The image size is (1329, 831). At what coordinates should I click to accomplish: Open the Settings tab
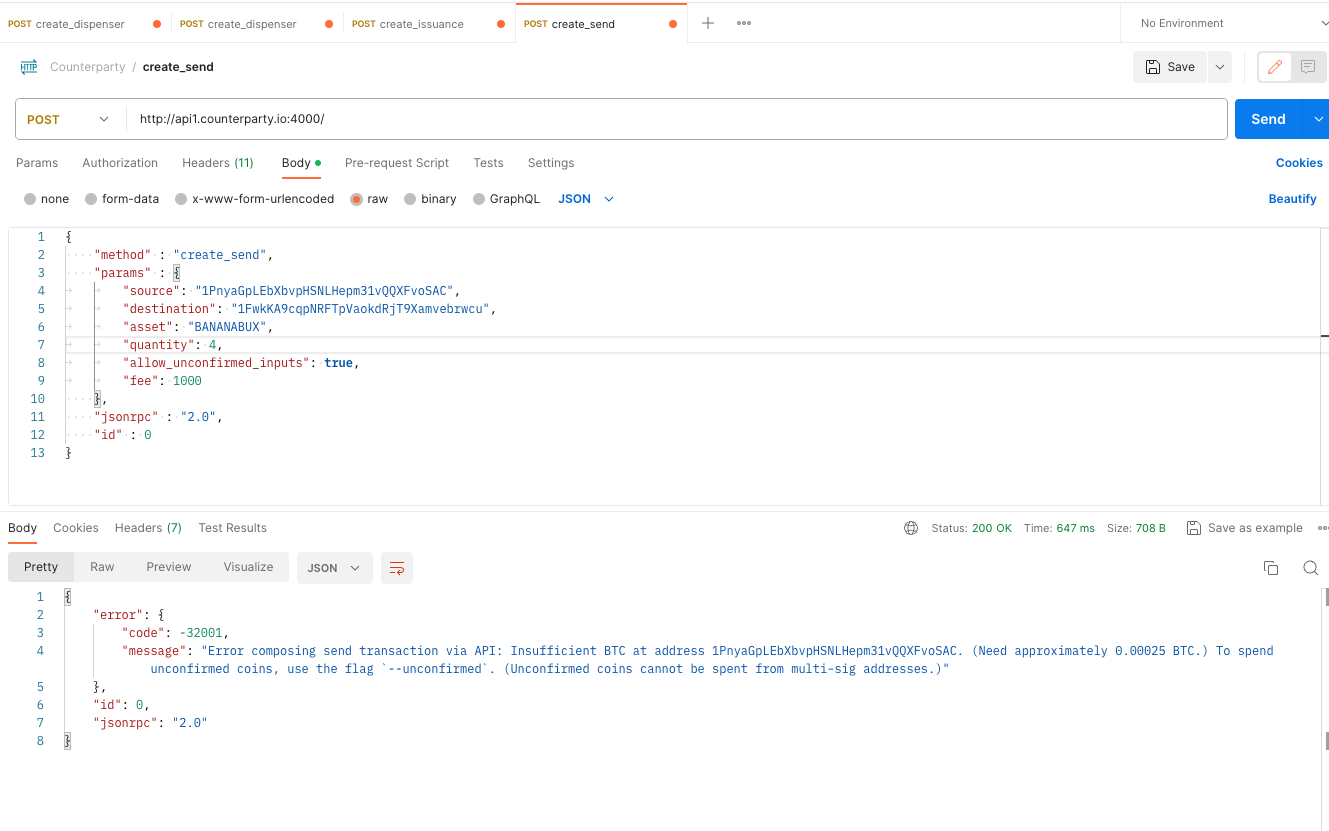(551, 163)
